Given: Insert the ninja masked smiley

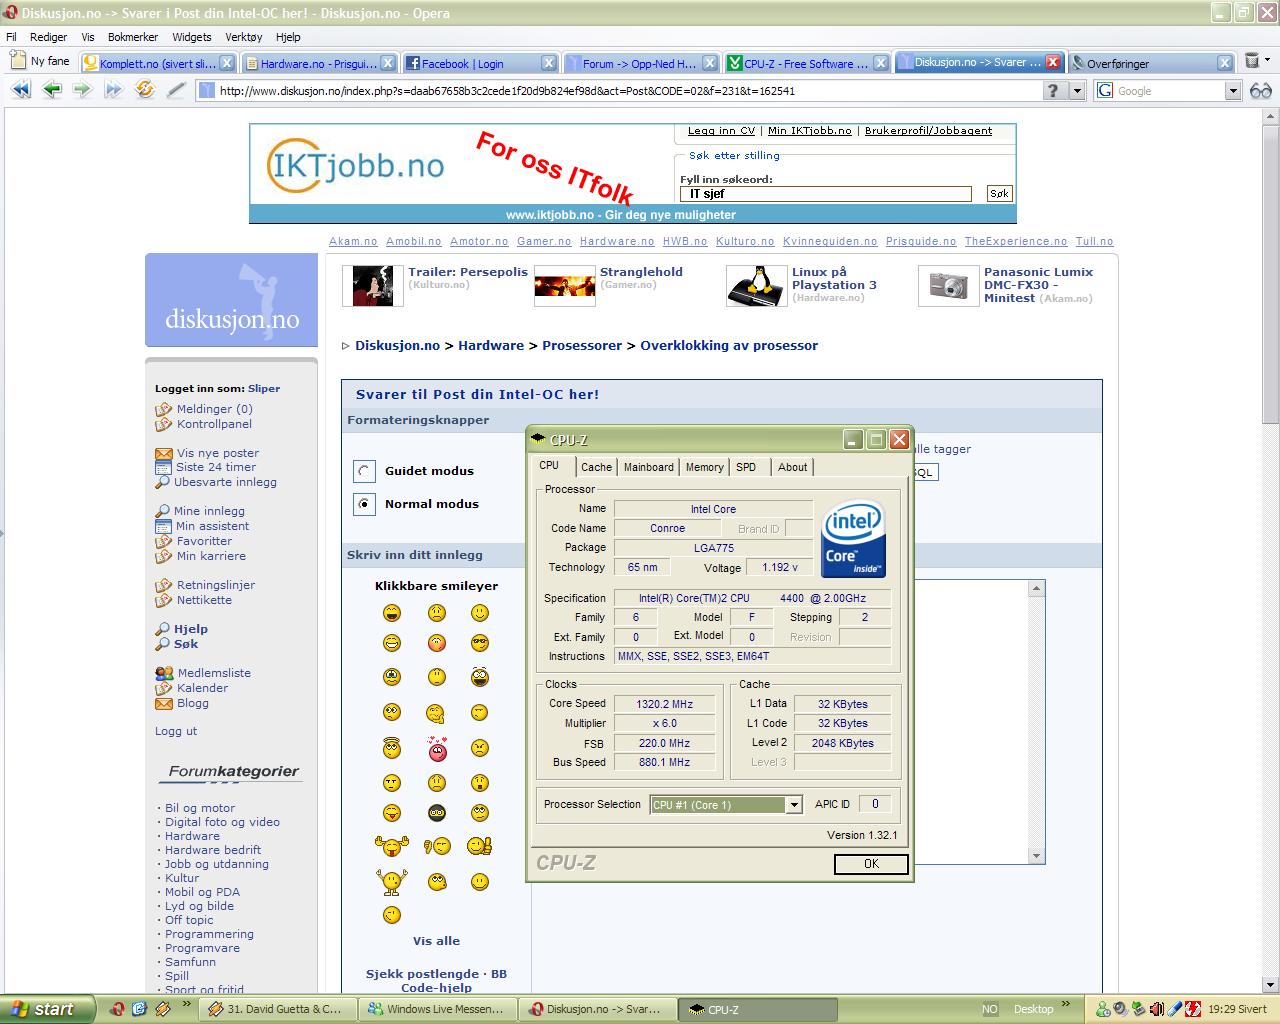Looking at the screenshot, I should click(437, 813).
